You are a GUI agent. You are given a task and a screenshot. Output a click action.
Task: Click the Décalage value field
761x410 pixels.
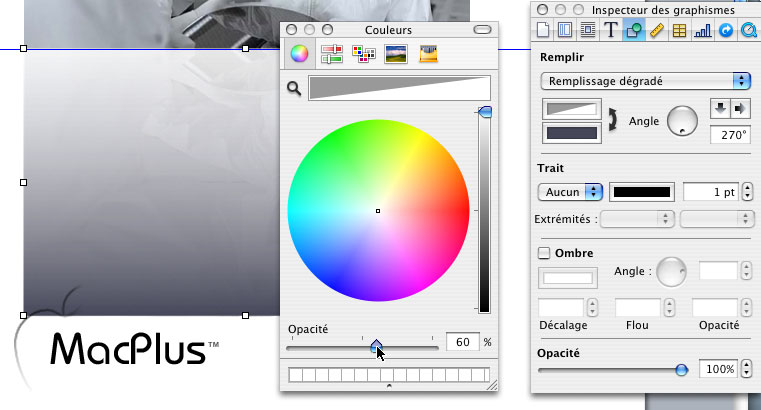click(x=561, y=308)
